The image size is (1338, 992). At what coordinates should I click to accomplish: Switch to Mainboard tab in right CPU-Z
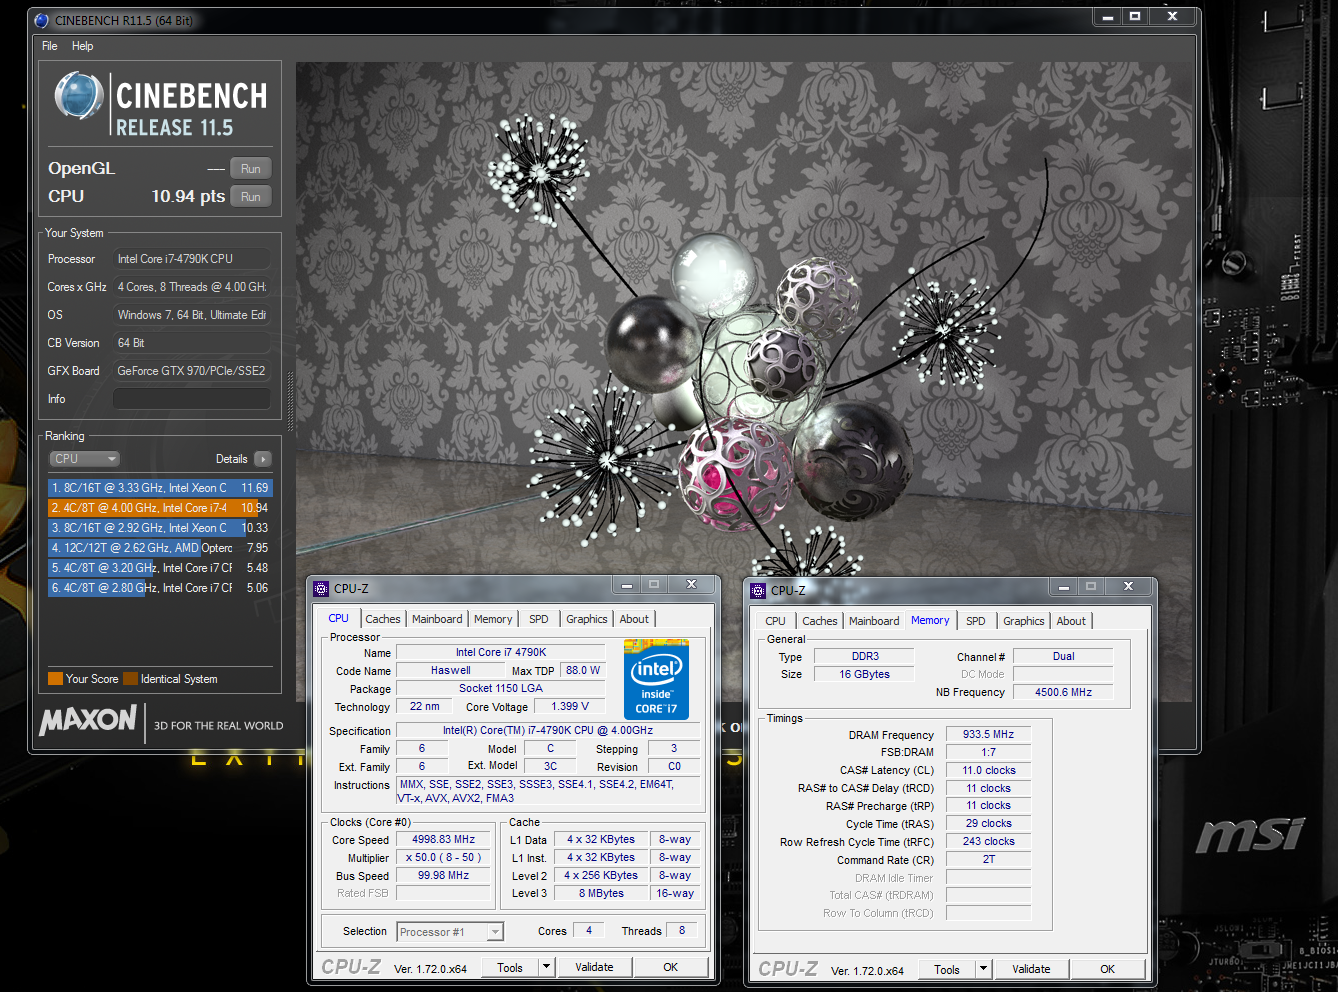874,621
